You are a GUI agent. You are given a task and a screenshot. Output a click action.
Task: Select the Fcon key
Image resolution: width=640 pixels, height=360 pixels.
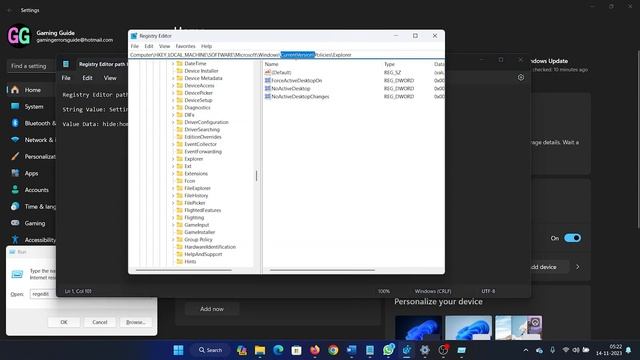[189, 181]
